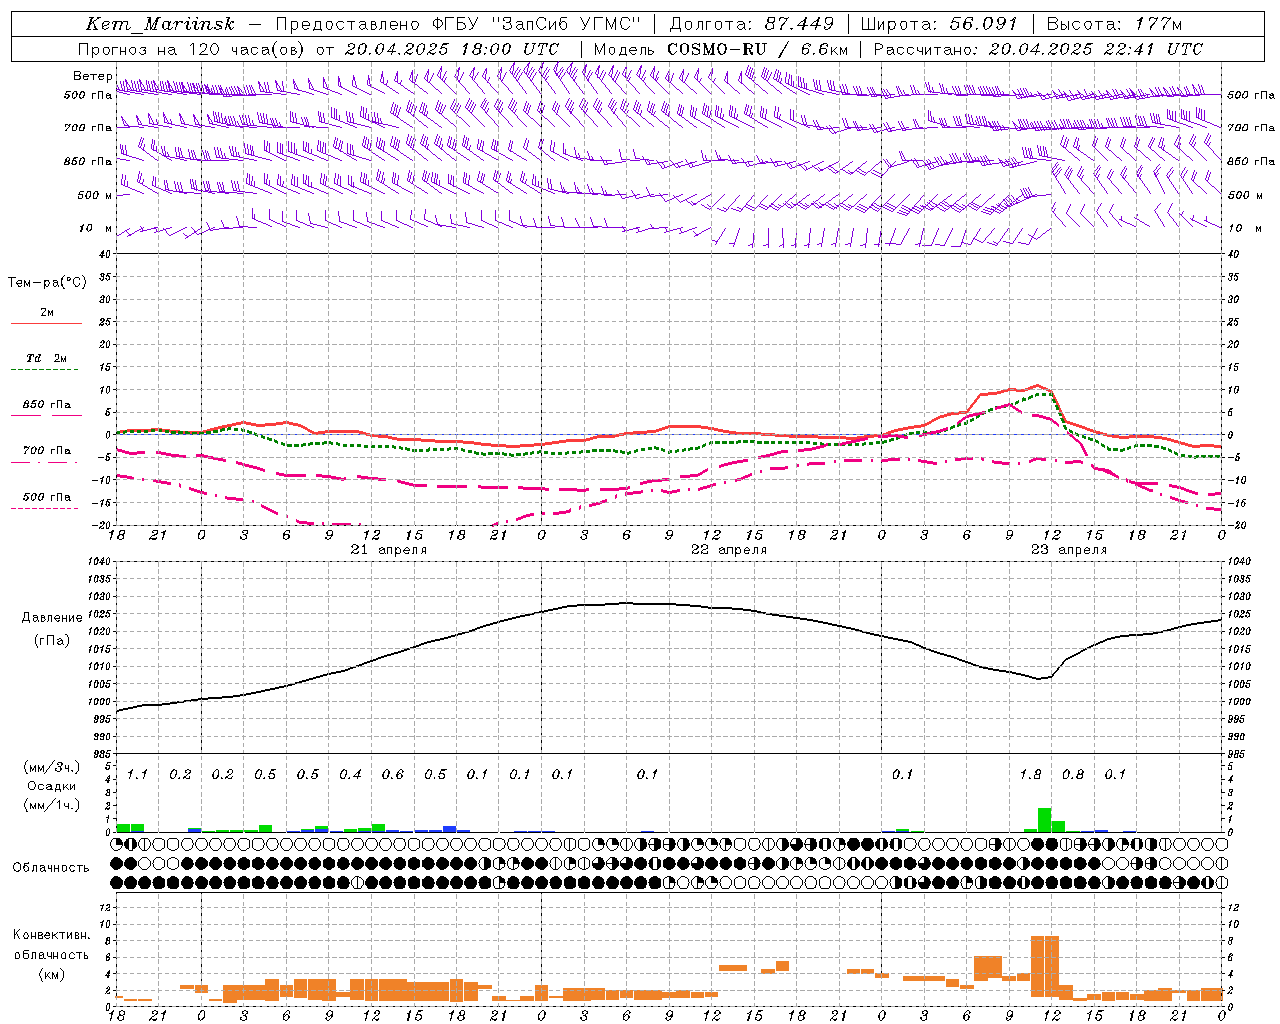Click the Осадки precipitation label
1280x1024 pixels.
(51, 786)
